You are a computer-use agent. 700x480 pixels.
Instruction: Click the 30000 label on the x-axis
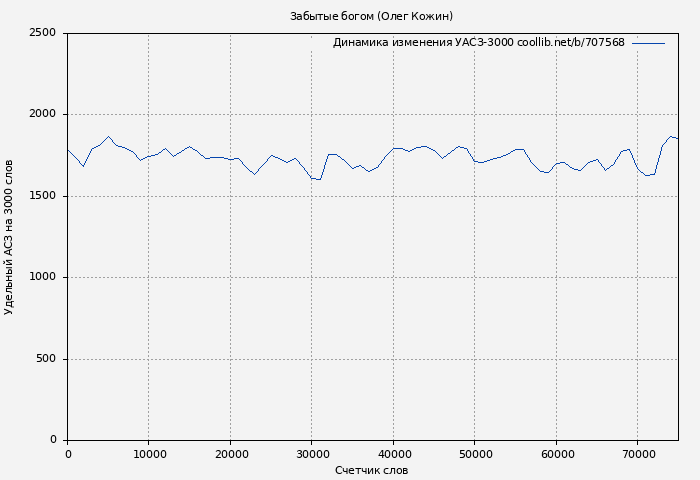[x=312, y=454]
